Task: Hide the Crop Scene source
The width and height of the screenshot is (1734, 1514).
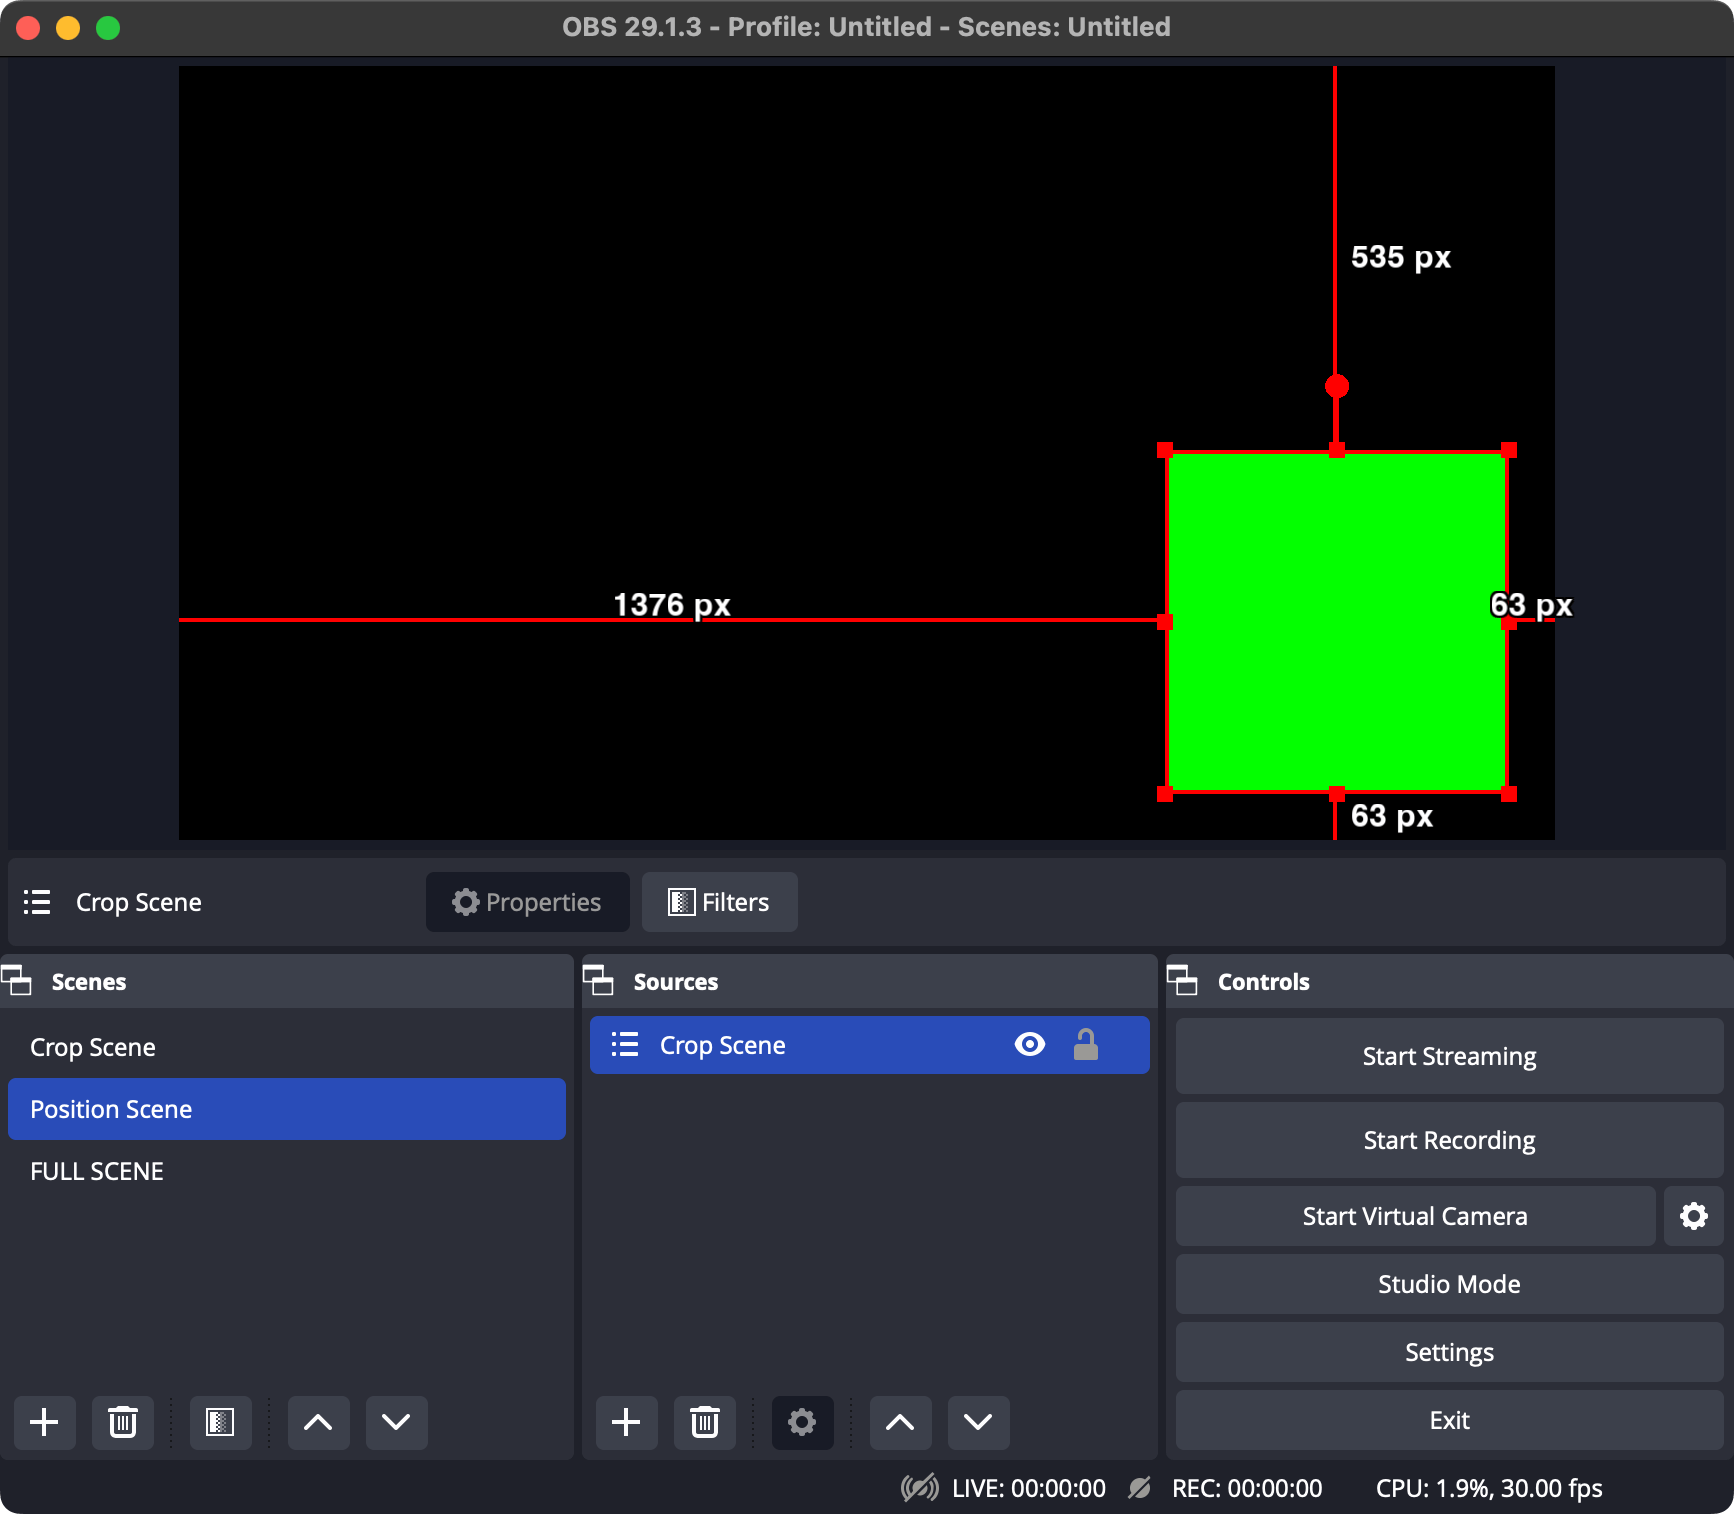Action: pos(1029,1044)
